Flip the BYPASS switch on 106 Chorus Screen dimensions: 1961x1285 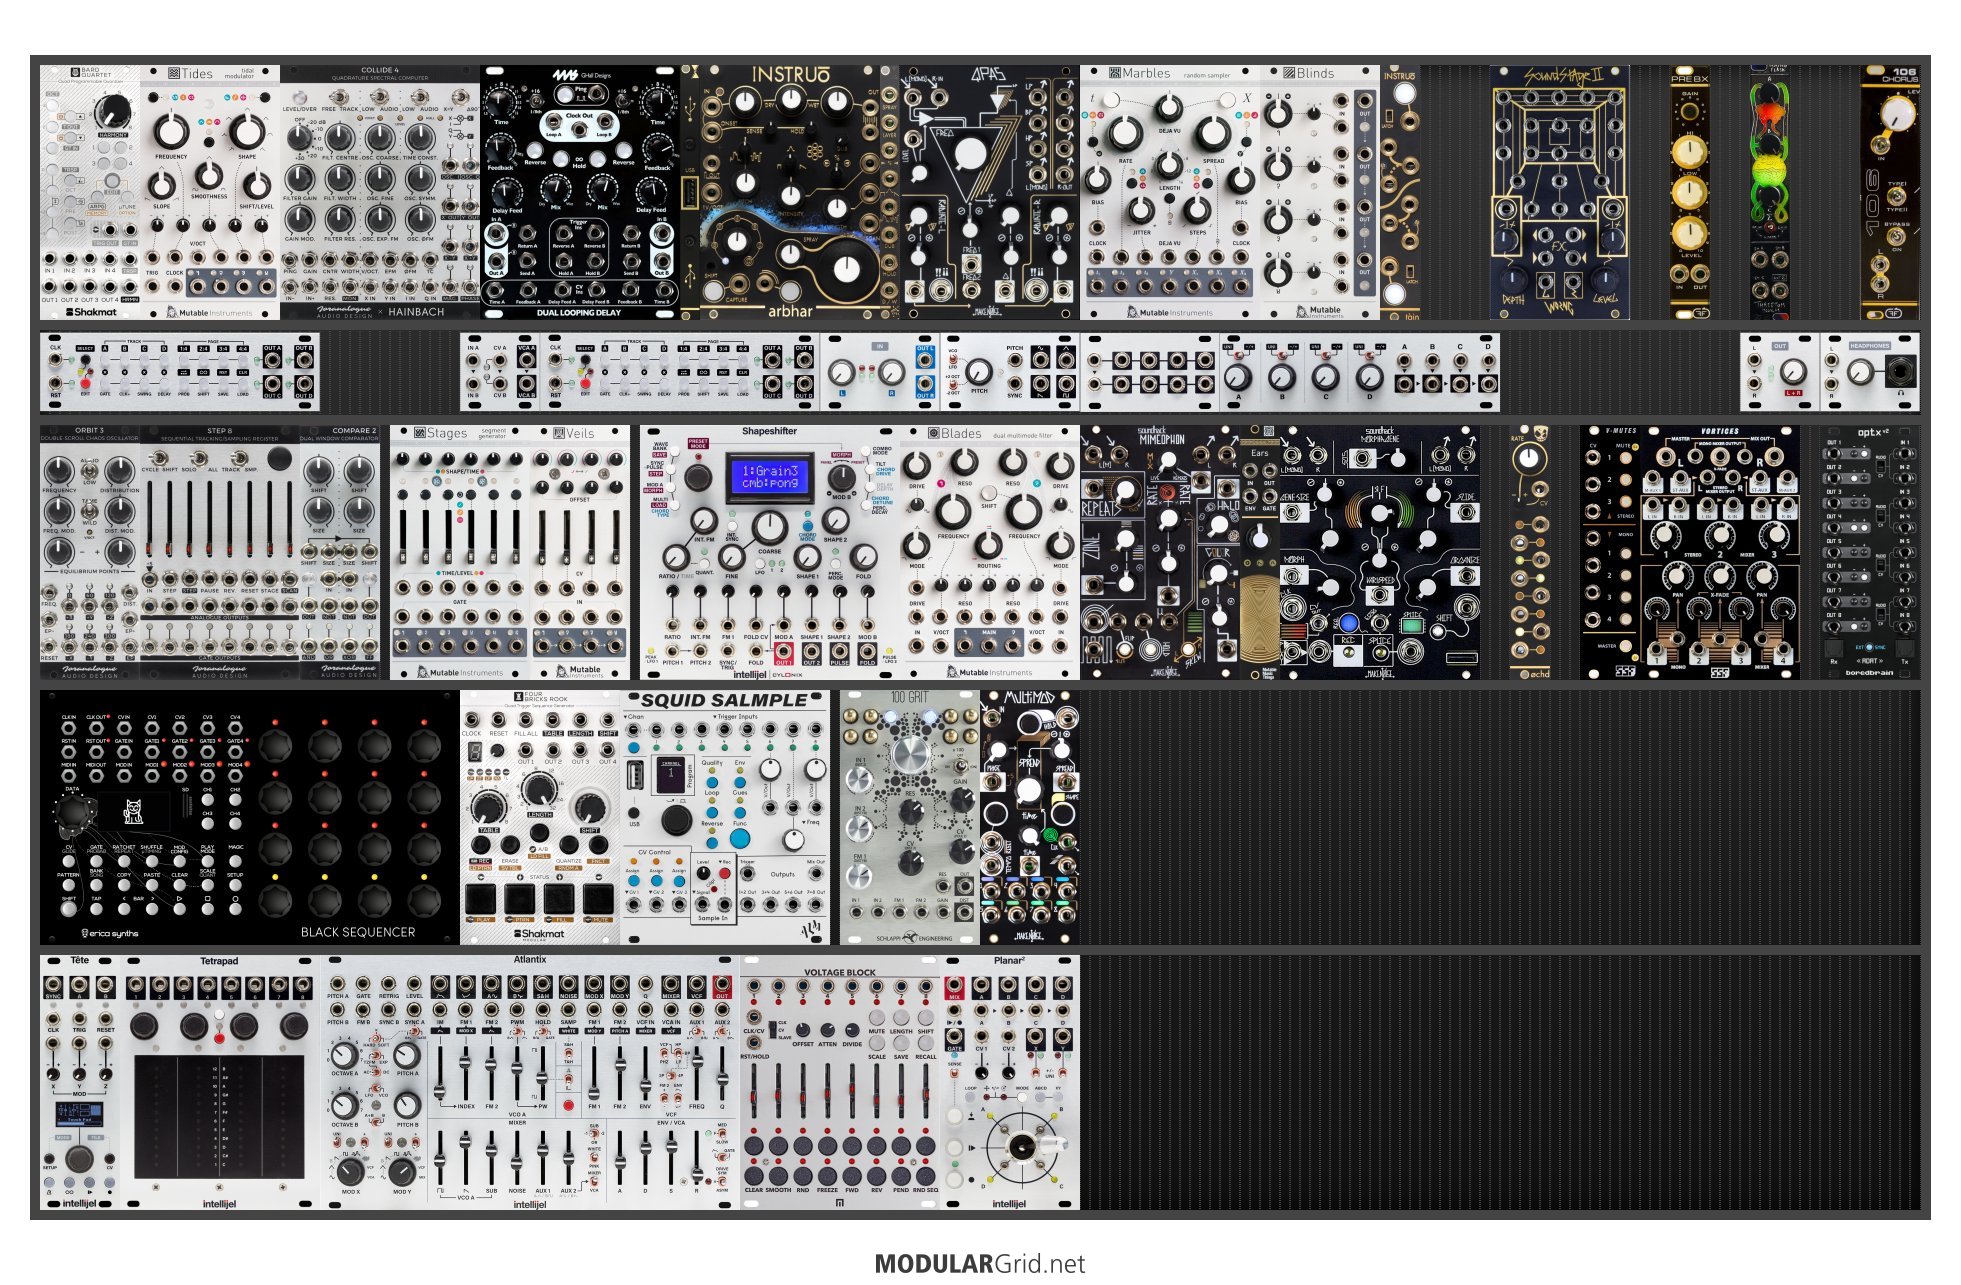coord(1895,237)
